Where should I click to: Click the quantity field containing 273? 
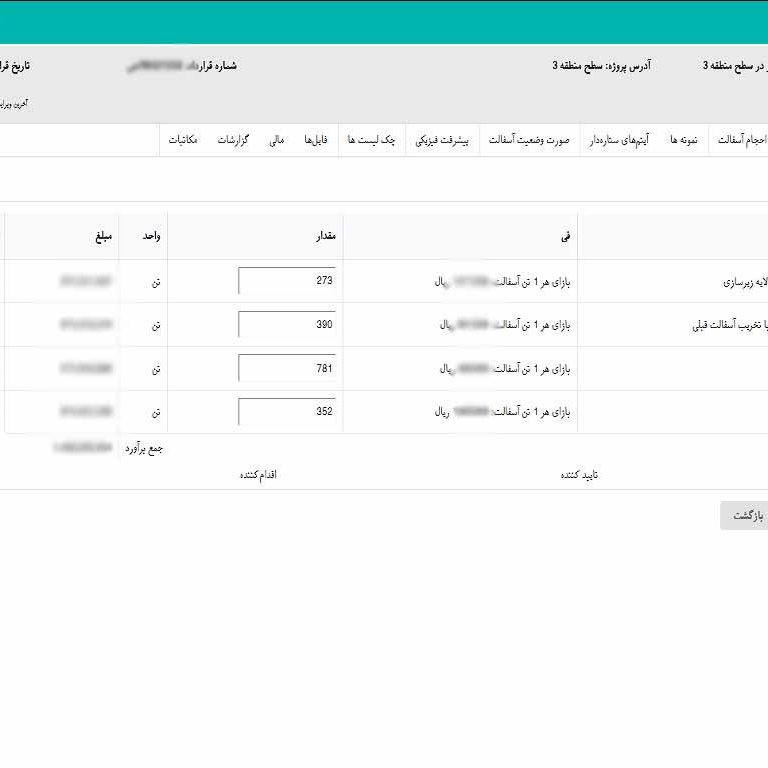click(287, 281)
